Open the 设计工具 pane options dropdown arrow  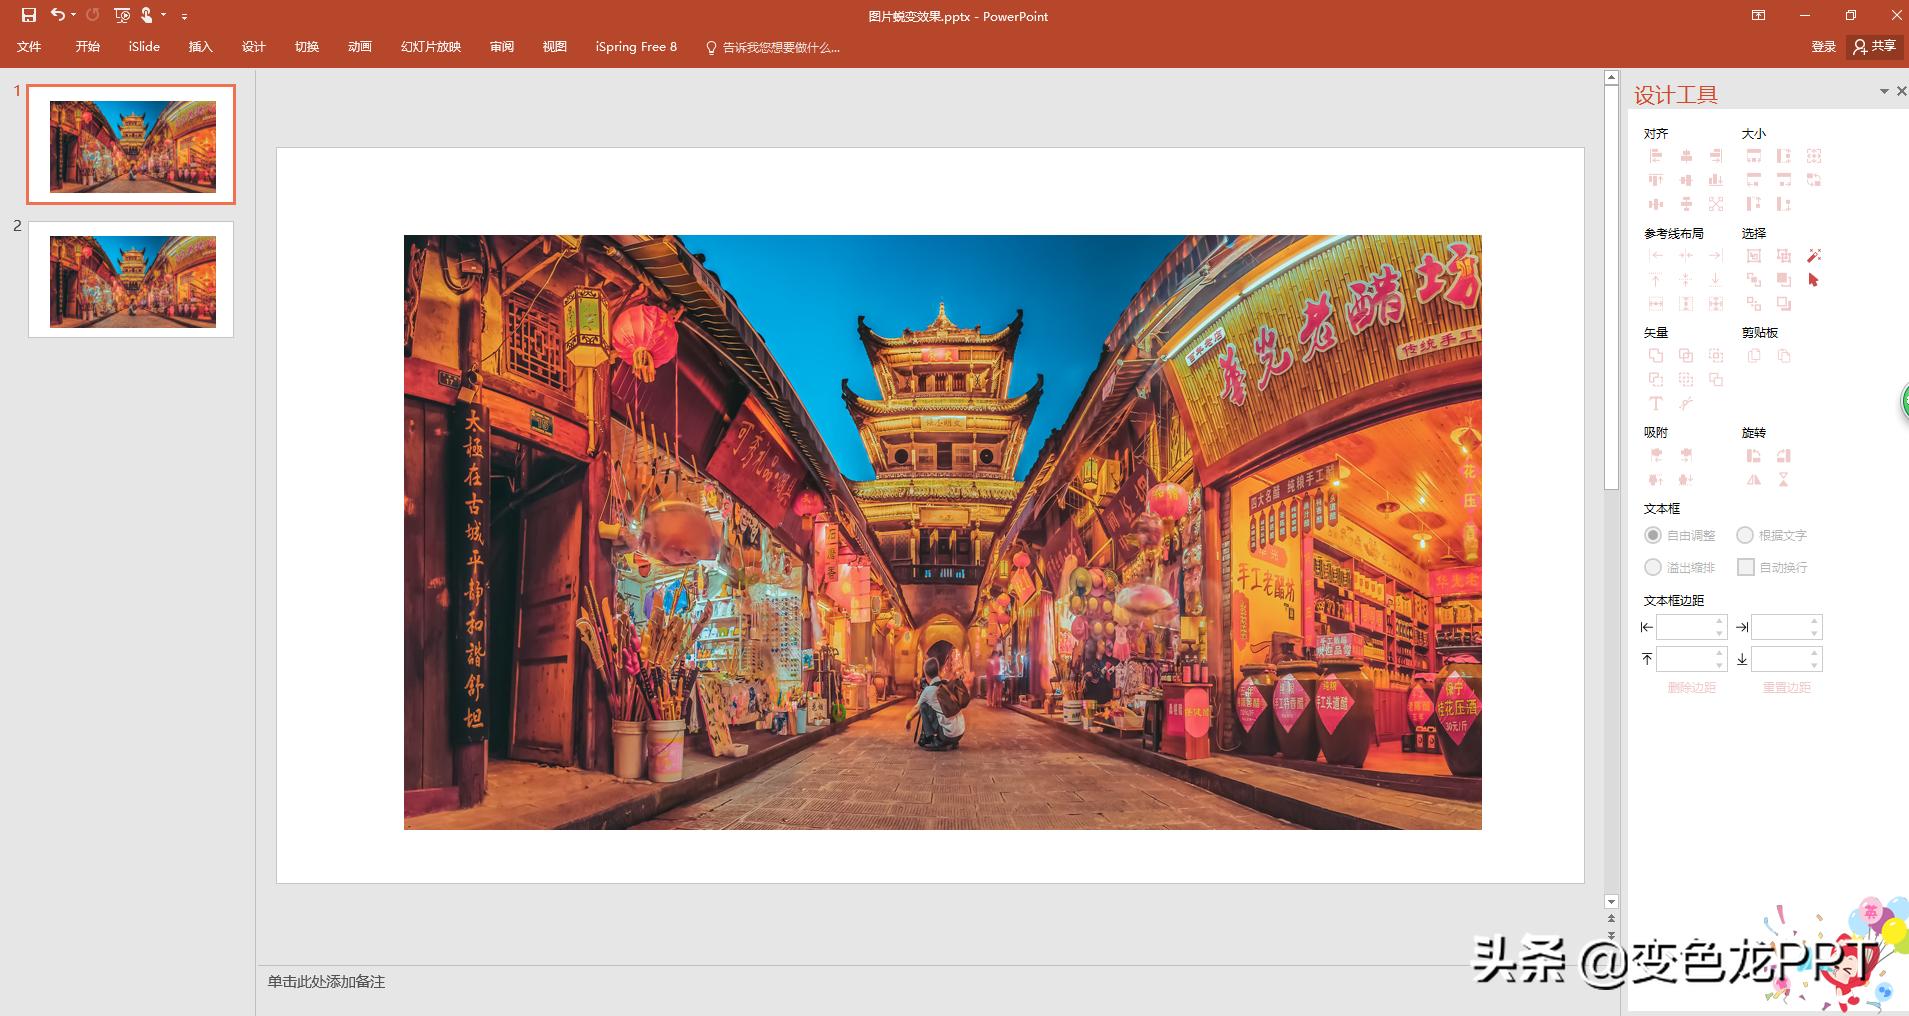pos(1884,91)
